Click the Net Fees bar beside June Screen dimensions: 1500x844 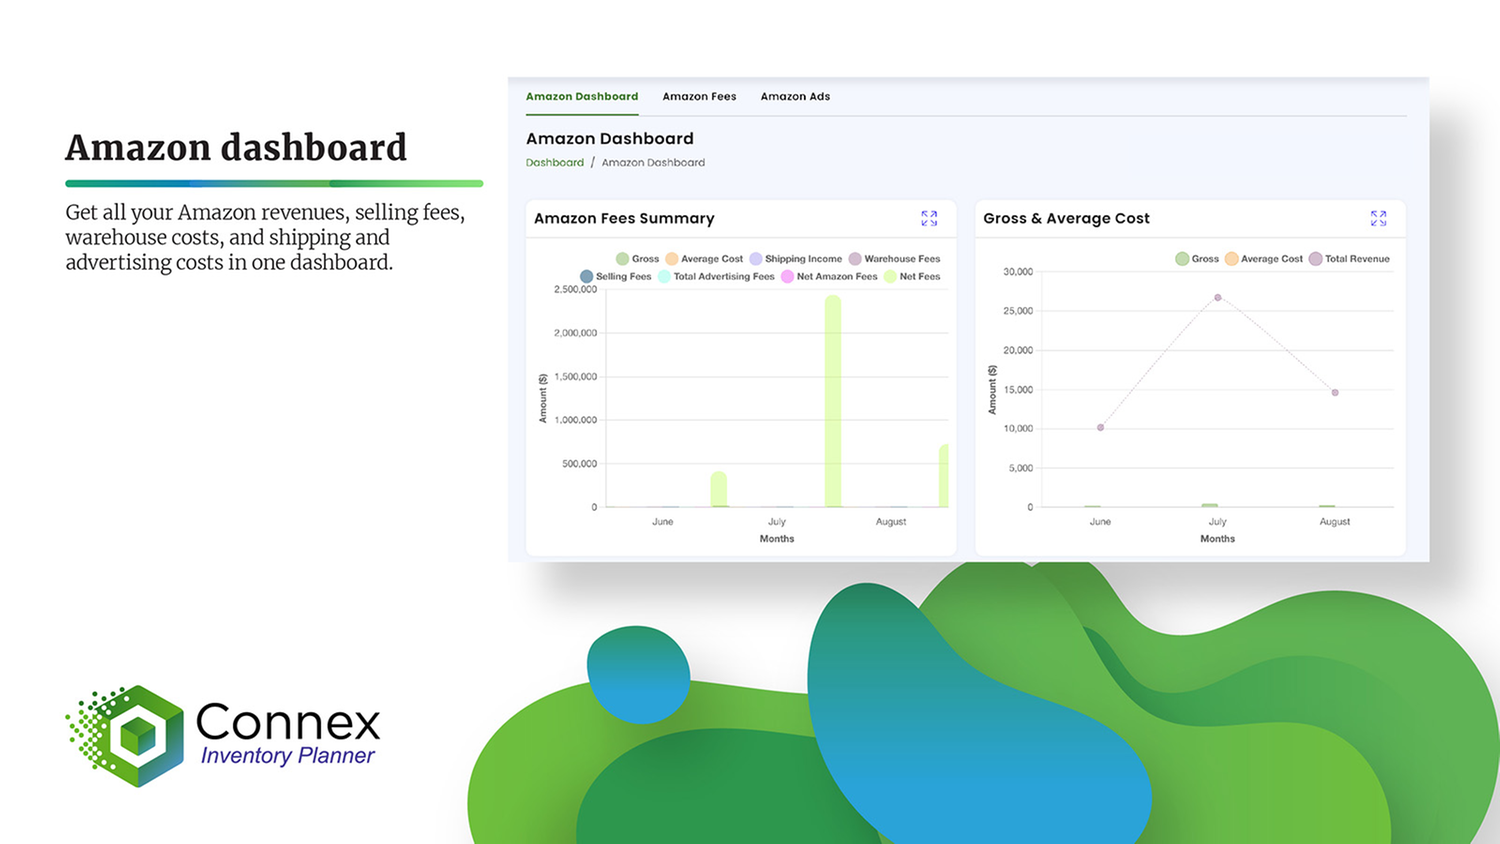coord(719,489)
